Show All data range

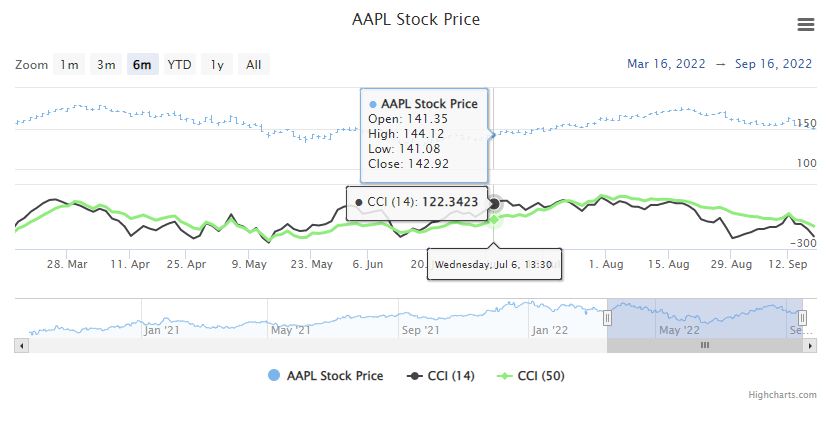pyautogui.click(x=254, y=65)
